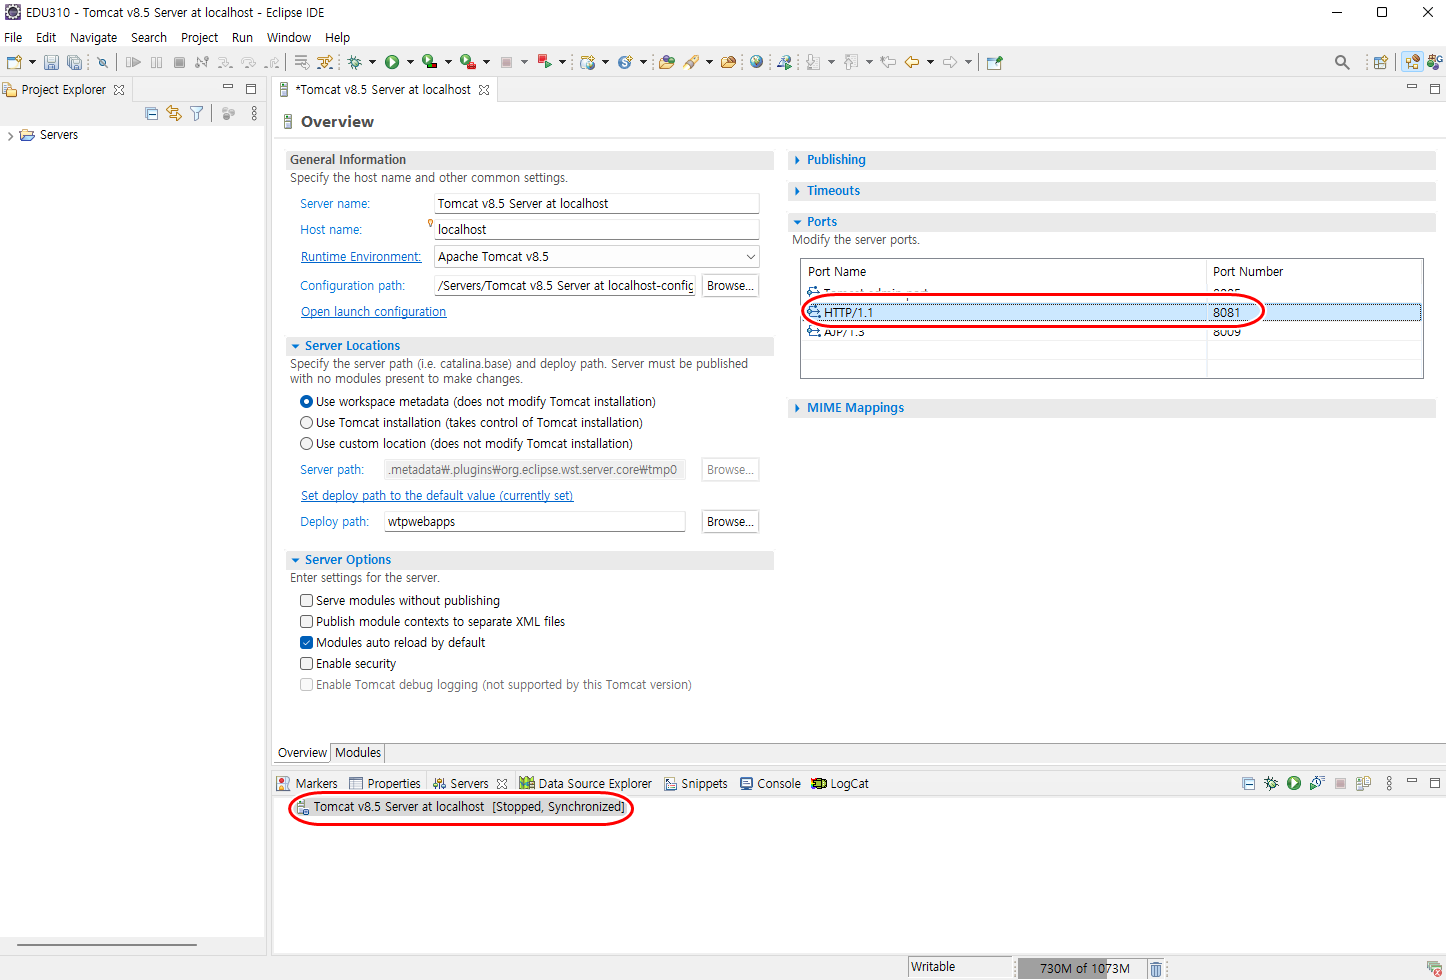This screenshot has height=980, width=1446.
Task: Expand the Timeouts section
Action: point(797,191)
